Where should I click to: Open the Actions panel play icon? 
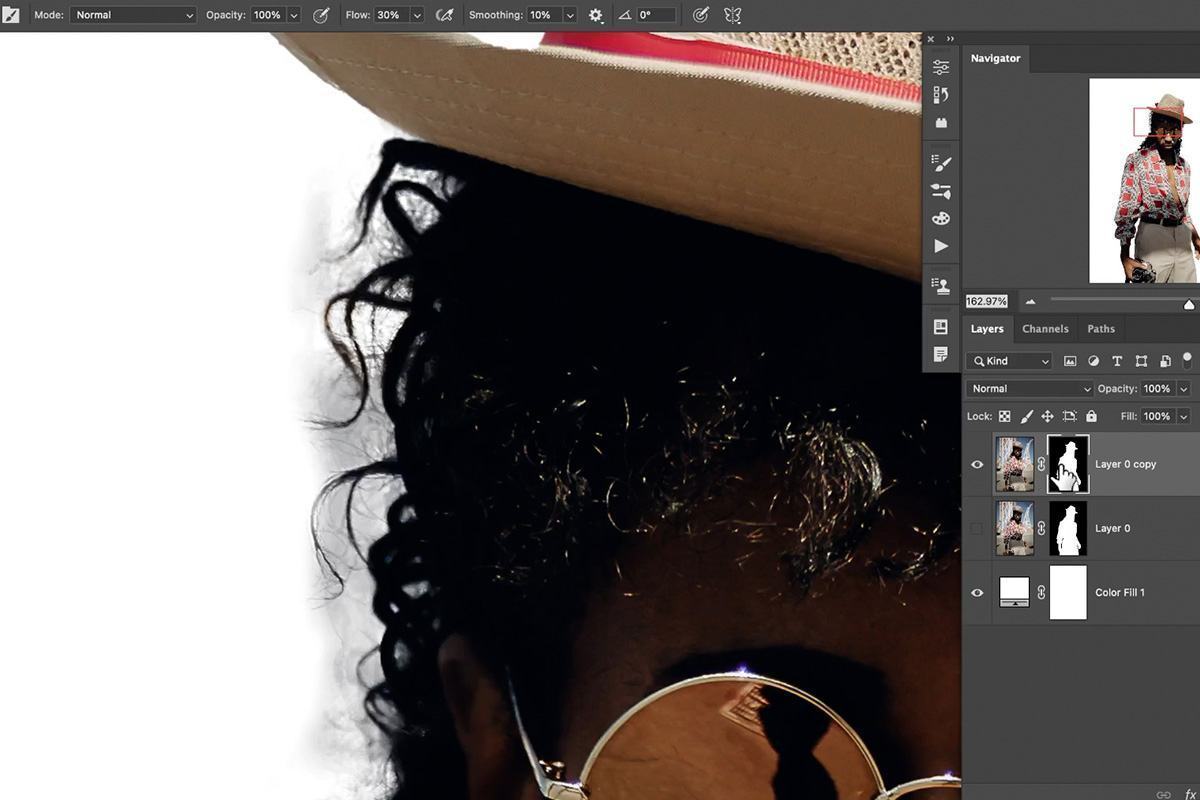(941, 246)
